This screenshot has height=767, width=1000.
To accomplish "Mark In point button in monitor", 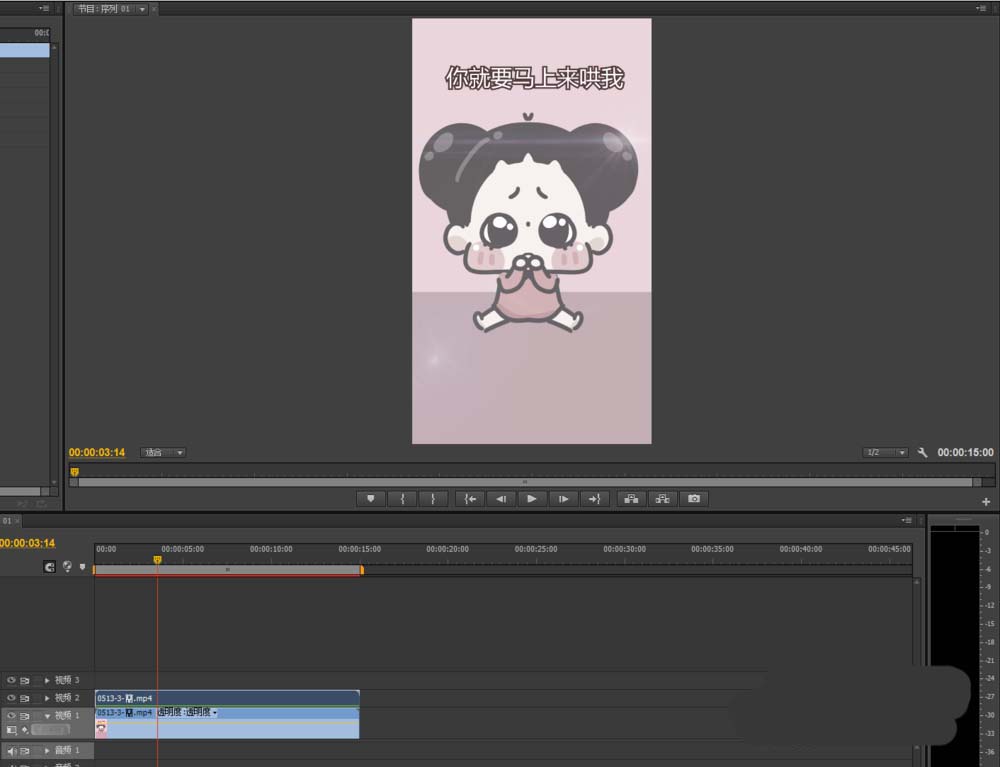I will point(402,499).
